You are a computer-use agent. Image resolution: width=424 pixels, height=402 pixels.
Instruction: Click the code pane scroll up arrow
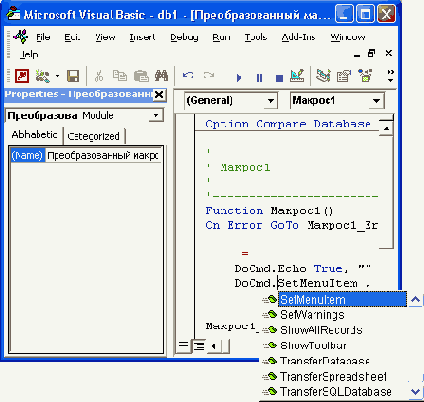tap(386, 128)
